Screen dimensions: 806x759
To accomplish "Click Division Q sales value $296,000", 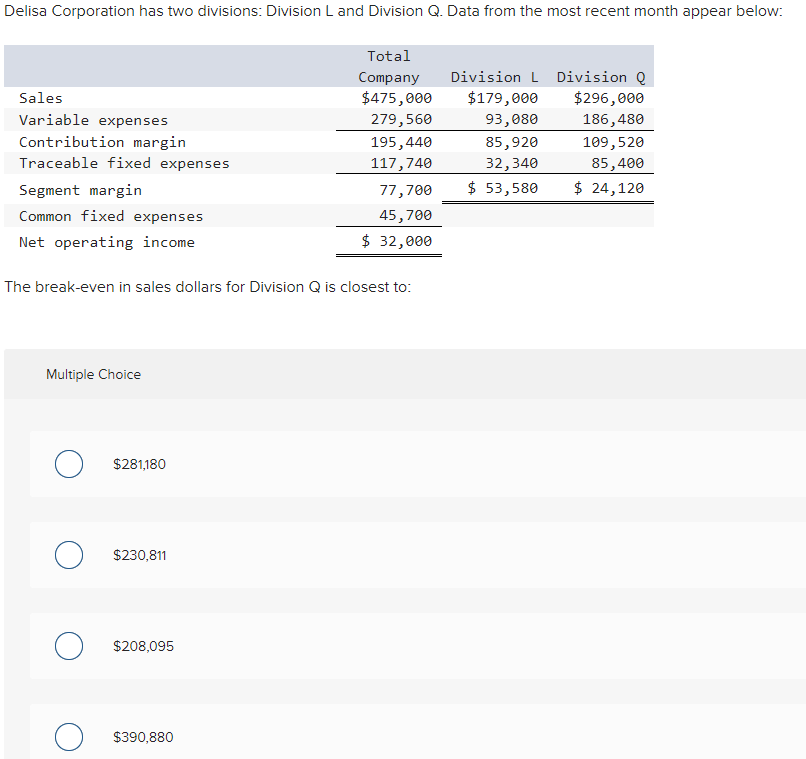I will pos(609,98).
